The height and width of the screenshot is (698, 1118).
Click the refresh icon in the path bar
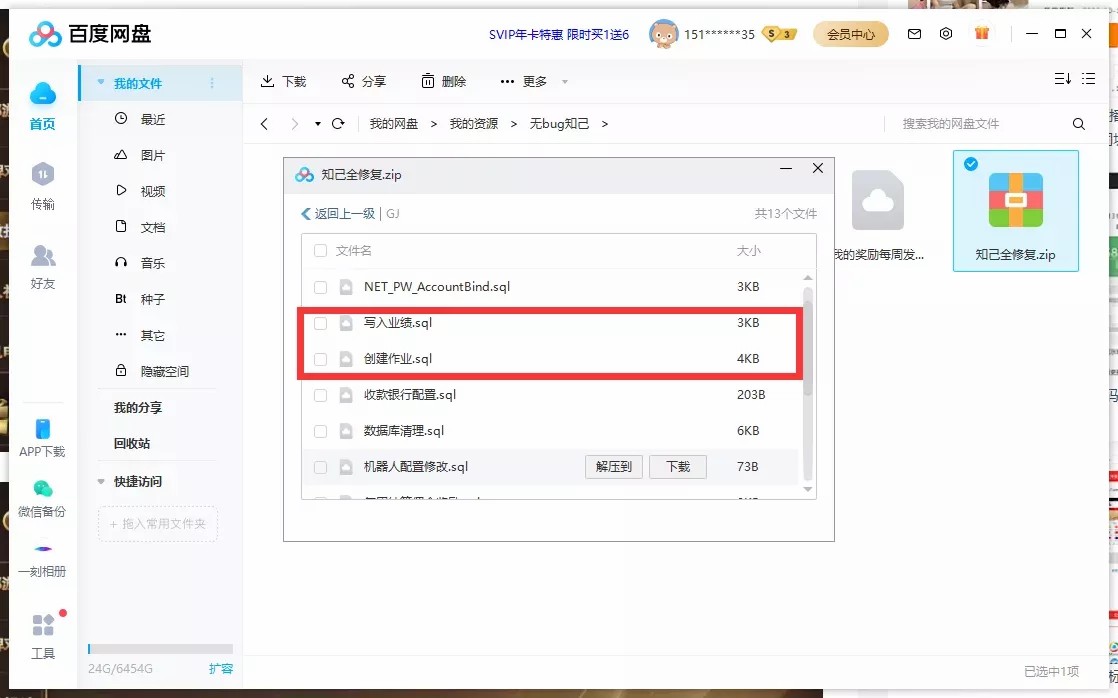(338, 123)
